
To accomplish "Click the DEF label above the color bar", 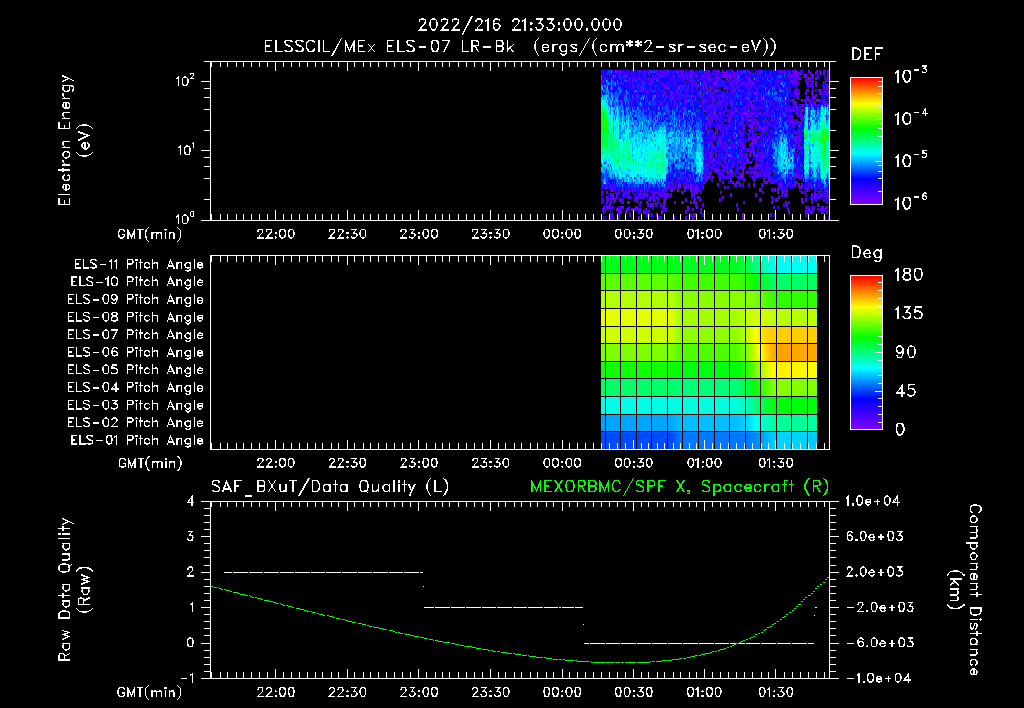I will pos(867,54).
